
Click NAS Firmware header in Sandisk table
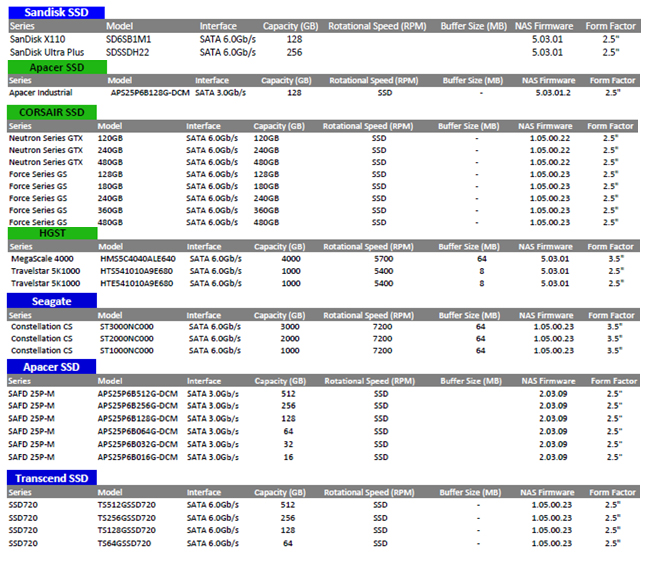pos(544,26)
